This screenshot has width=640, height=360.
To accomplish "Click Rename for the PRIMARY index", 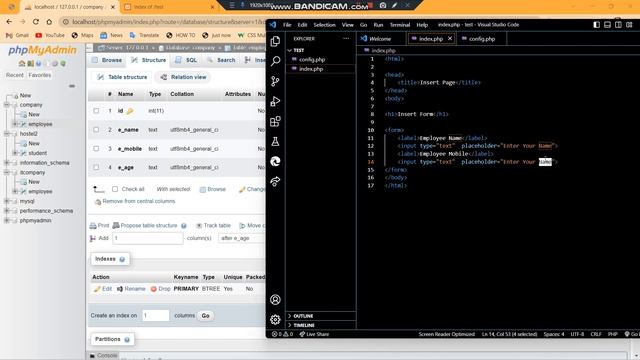I will click(x=131, y=289).
